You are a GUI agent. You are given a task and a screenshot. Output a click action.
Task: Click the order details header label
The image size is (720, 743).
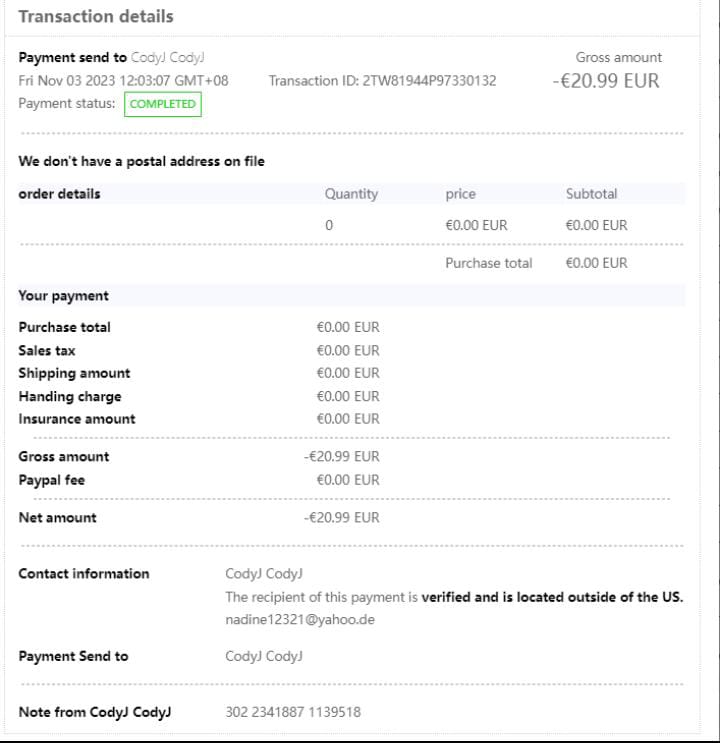click(59, 194)
